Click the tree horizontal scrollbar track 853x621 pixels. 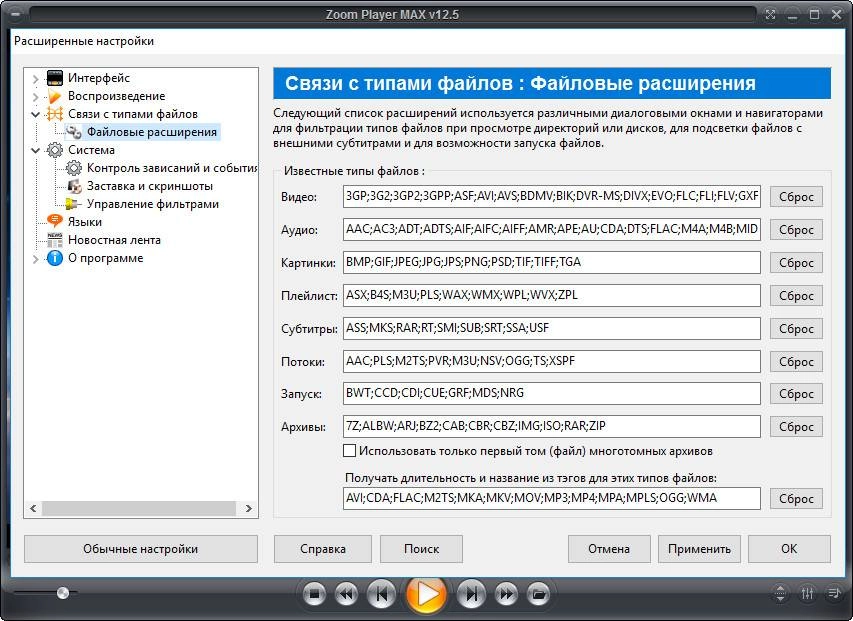coord(139,508)
